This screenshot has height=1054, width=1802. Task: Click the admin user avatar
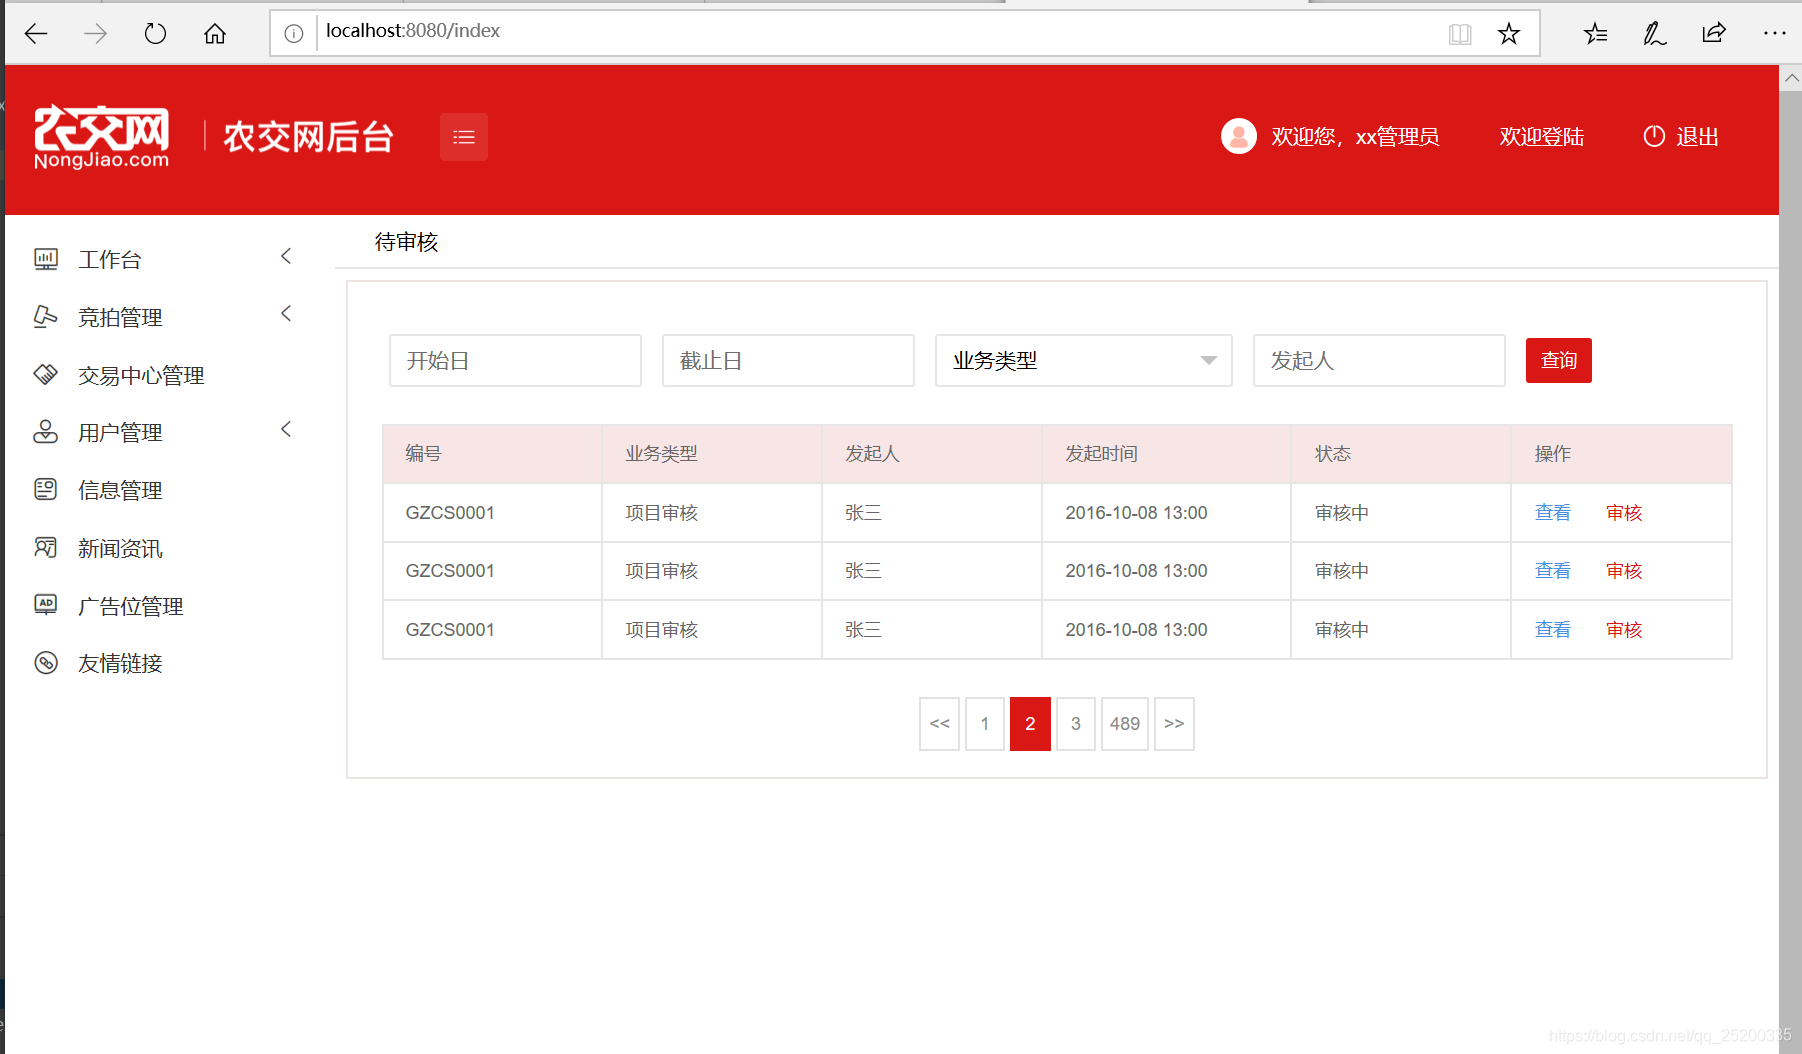point(1239,136)
